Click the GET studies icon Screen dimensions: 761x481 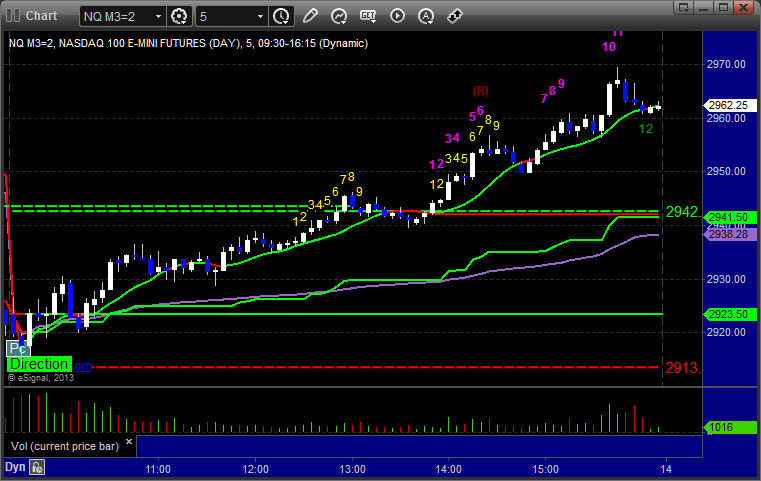point(368,16)
